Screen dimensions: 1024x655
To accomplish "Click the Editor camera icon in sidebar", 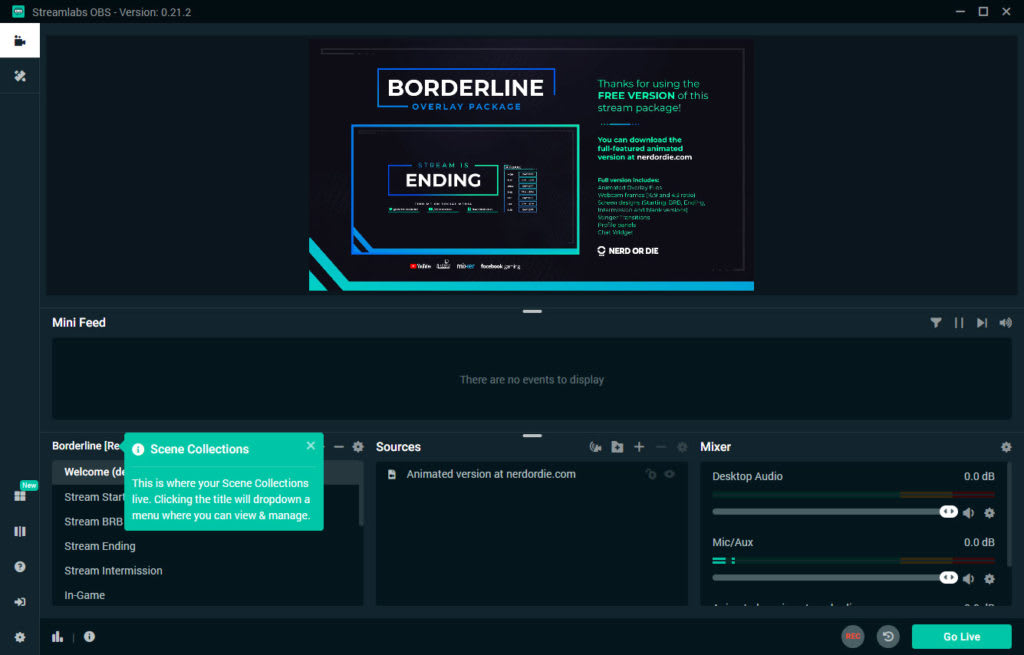I will [19, 41].
